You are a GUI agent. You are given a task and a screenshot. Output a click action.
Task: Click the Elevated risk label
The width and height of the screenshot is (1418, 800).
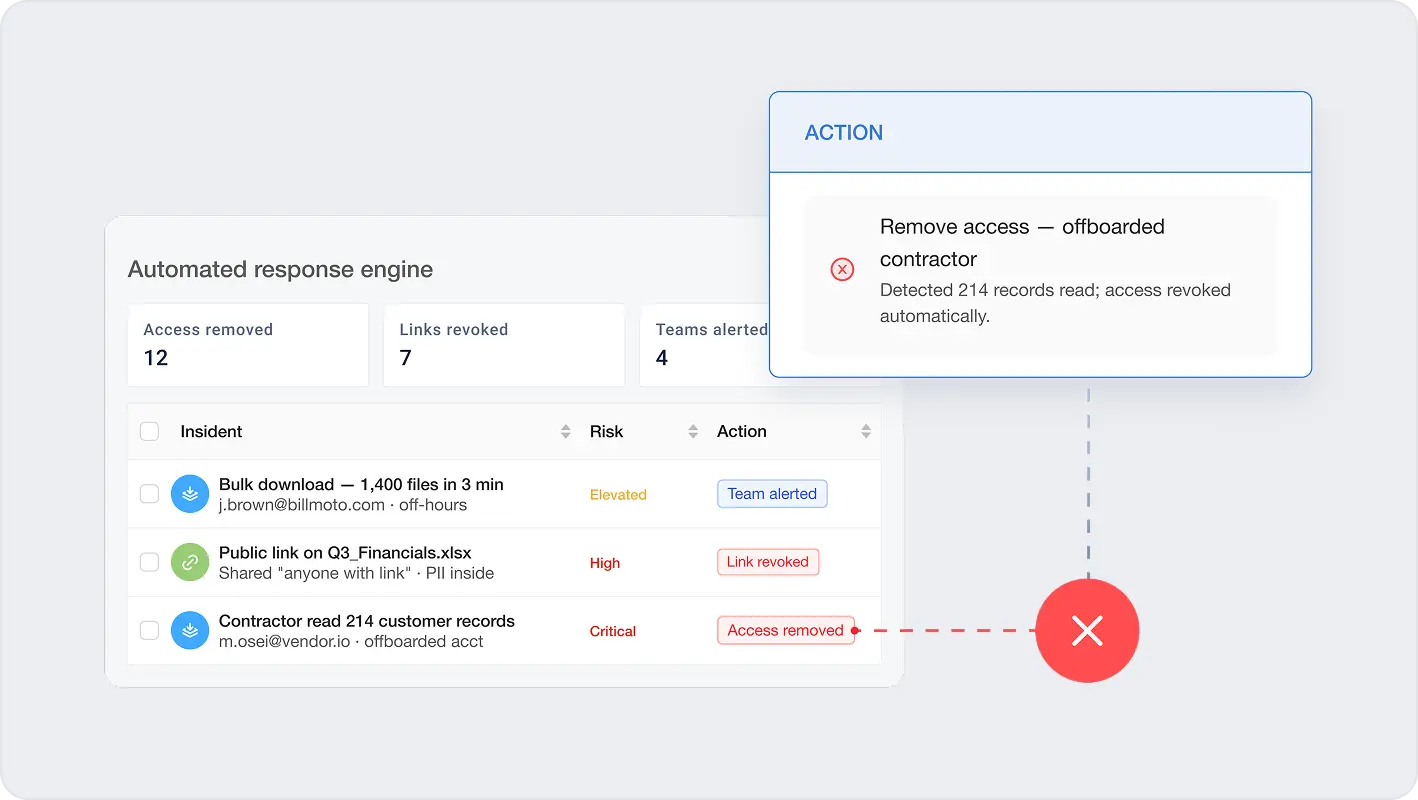(618, 495)
